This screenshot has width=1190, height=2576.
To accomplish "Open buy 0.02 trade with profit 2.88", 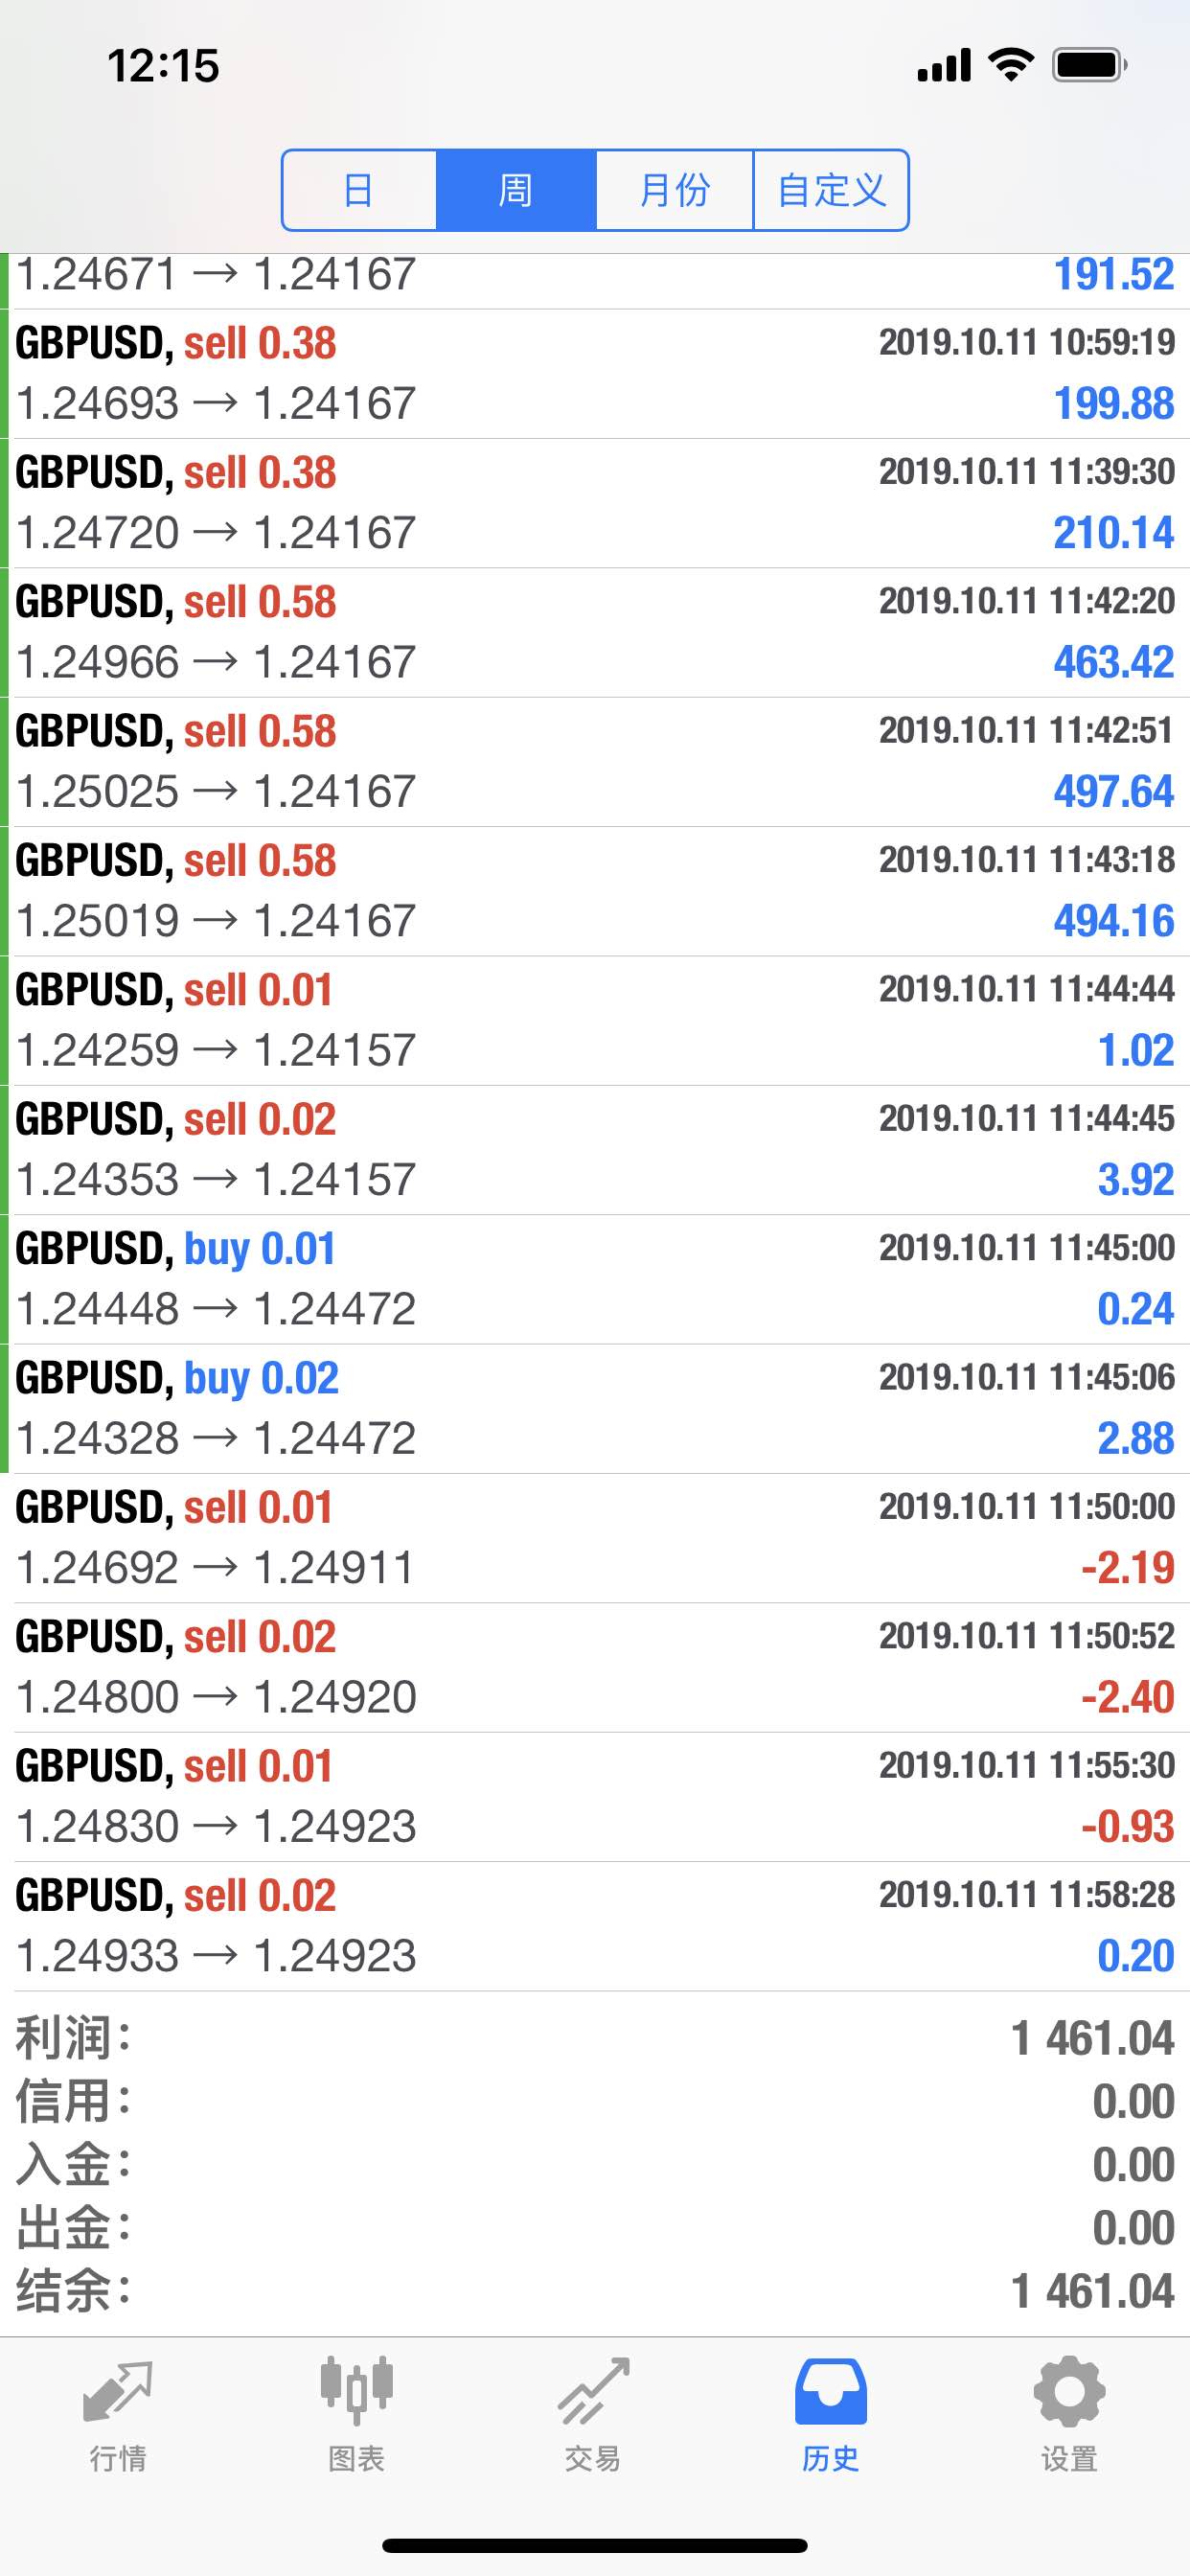I will click(595, 1408).
